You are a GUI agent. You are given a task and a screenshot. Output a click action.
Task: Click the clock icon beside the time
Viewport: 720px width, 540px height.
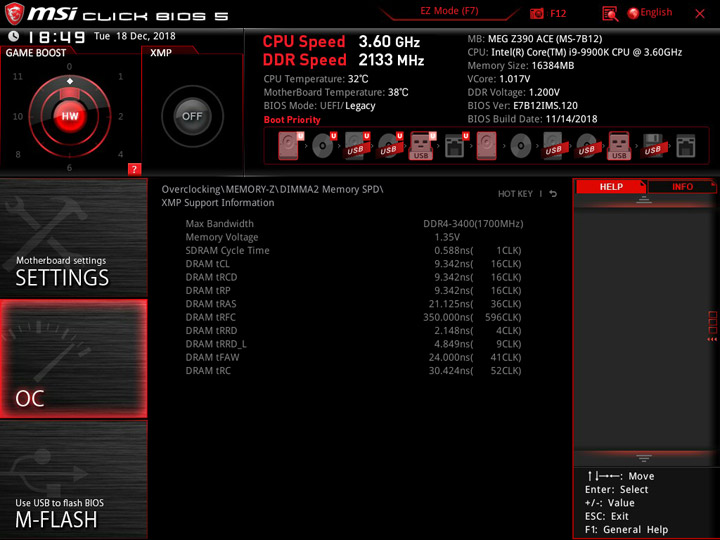pos(14,36)
